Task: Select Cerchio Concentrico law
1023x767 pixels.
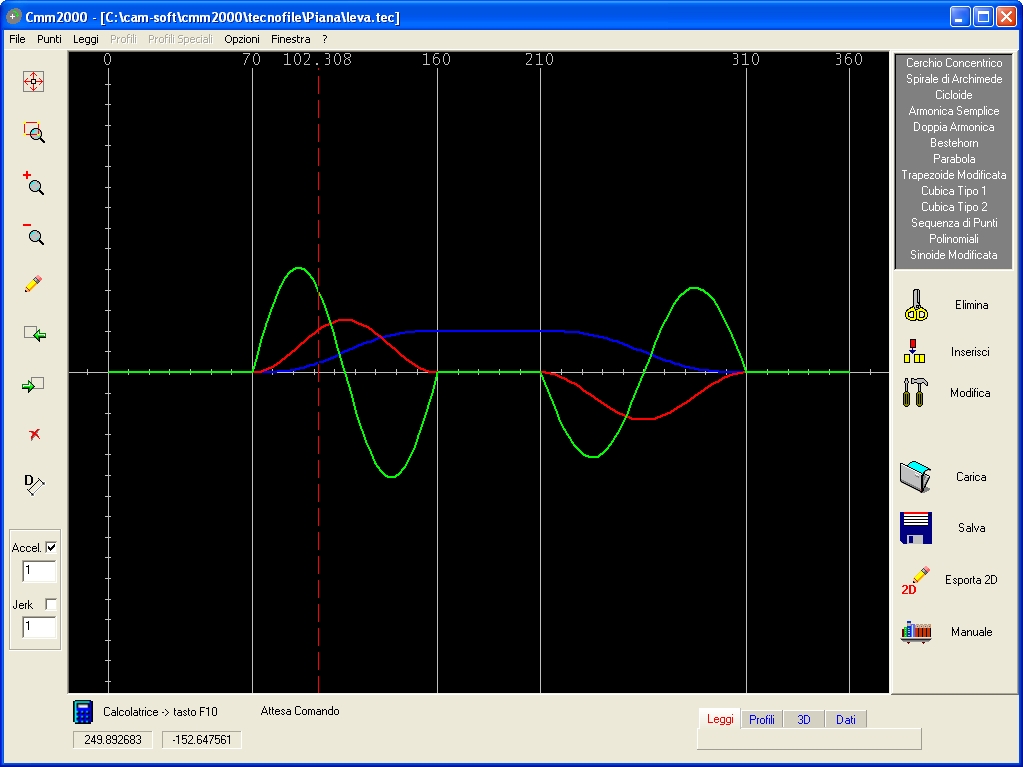Action: pyautogui.click(x=954, y=63)
